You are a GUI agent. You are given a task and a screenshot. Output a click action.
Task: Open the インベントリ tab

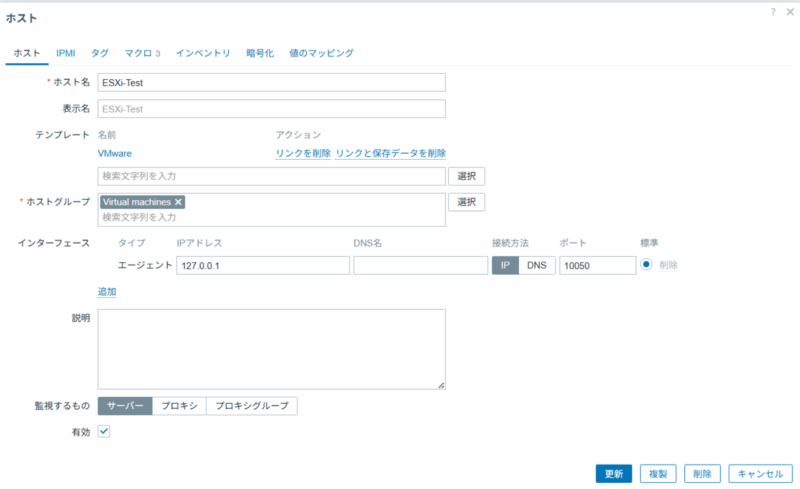(203, 52)
